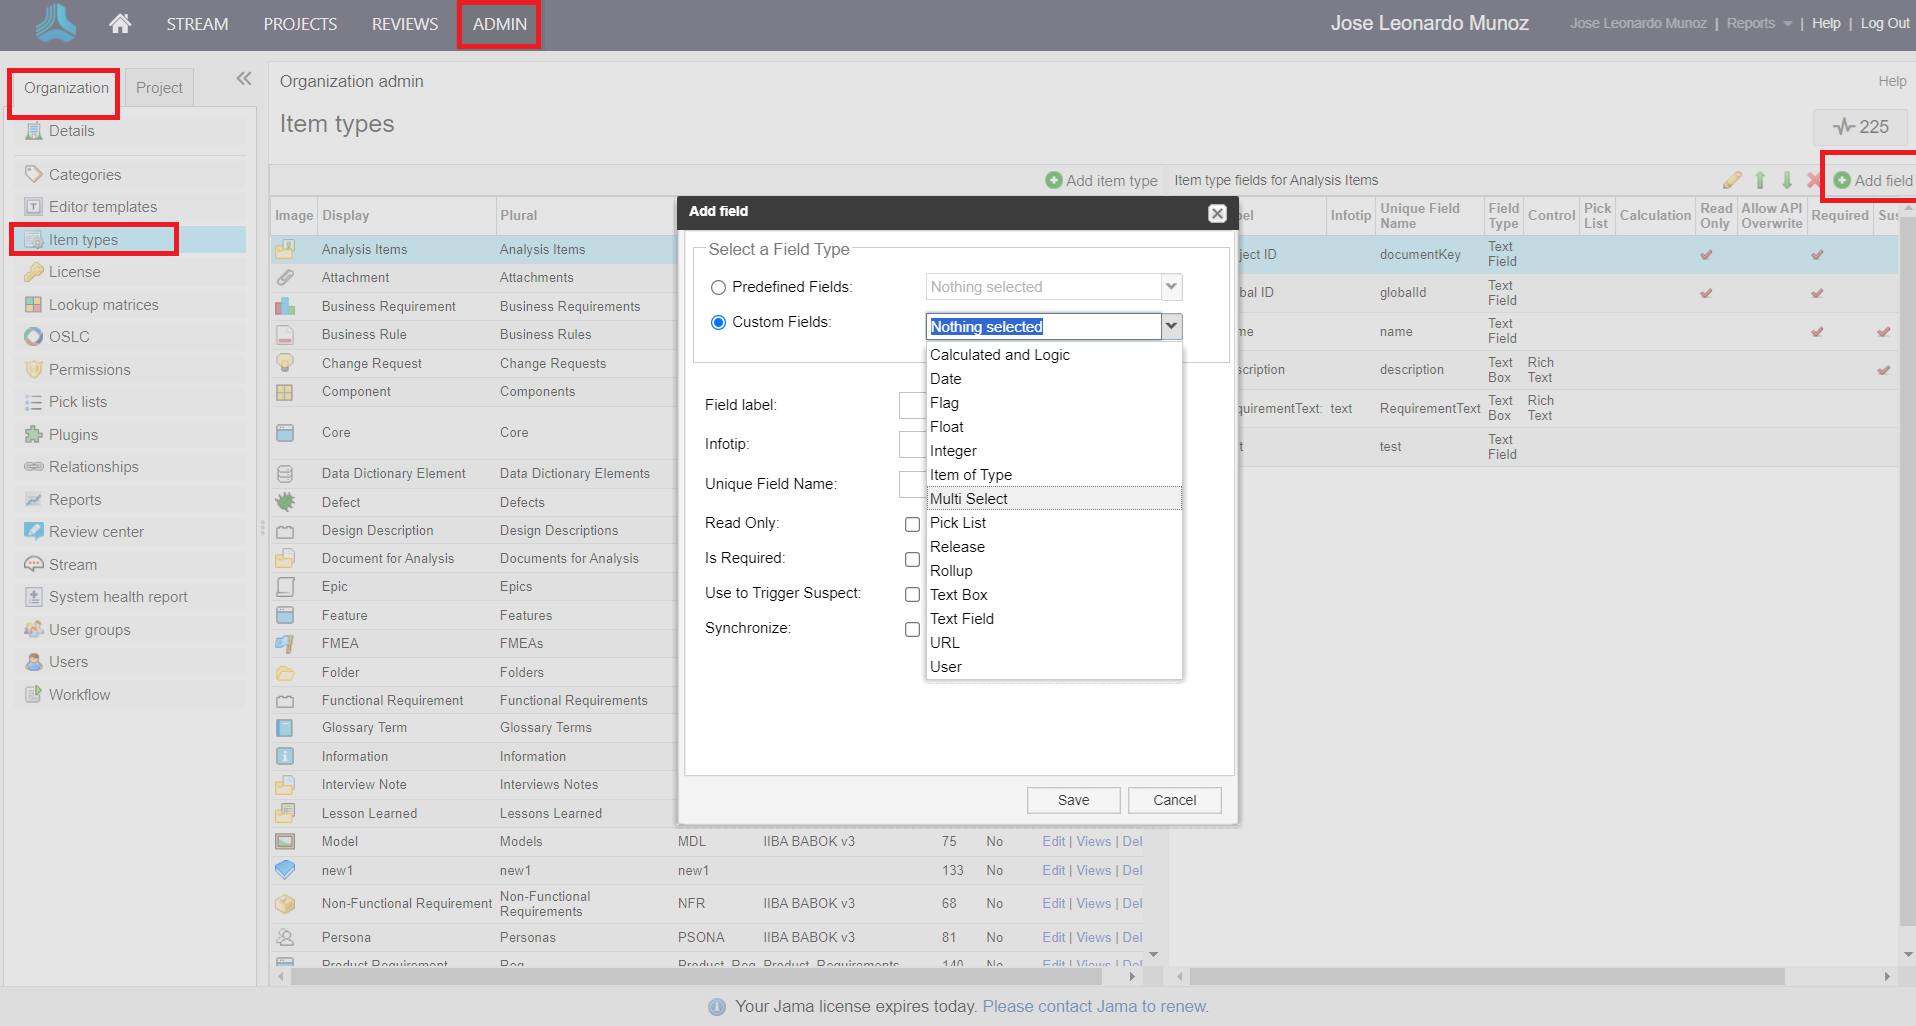Click the Home icon in the top bar
This screenshot has width=1916, height=1026.
[120, 23]
